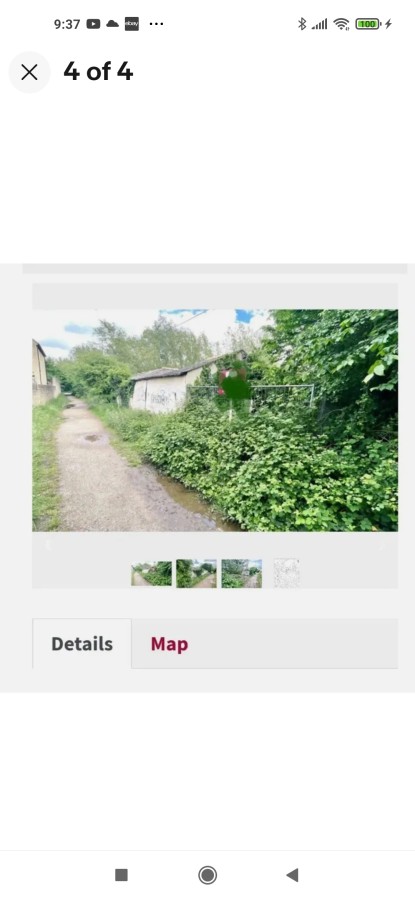Open the eBay notification icon
The image size is (415, 900).
pyautogui.click(x=132, y=24)
